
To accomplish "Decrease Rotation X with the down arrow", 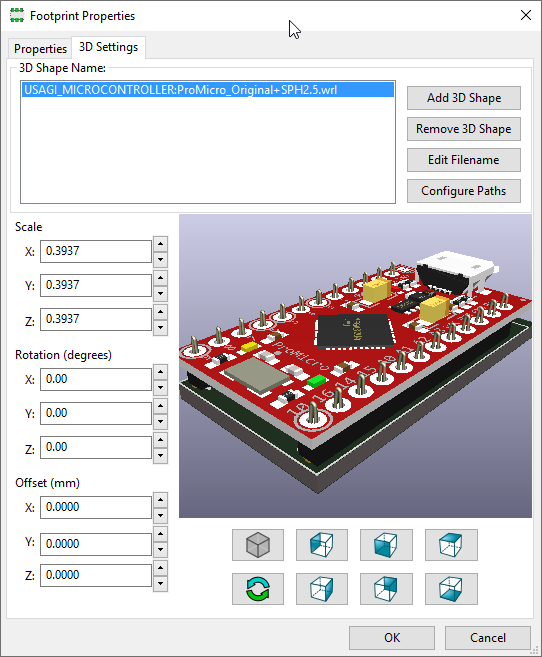I will coord(160,387).
